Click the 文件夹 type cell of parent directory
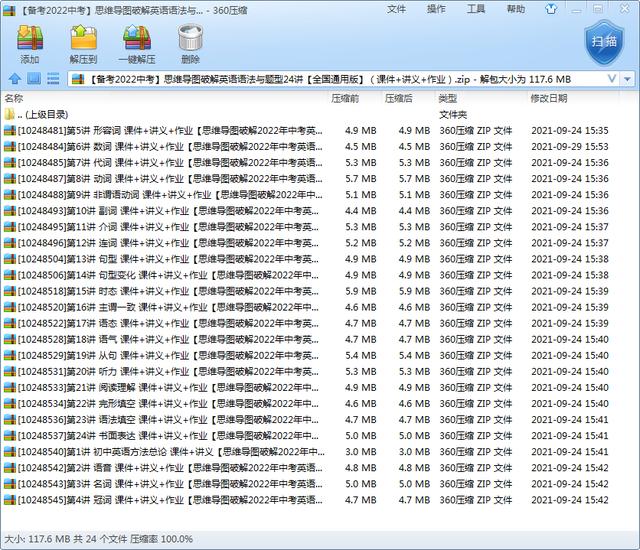 453,115
